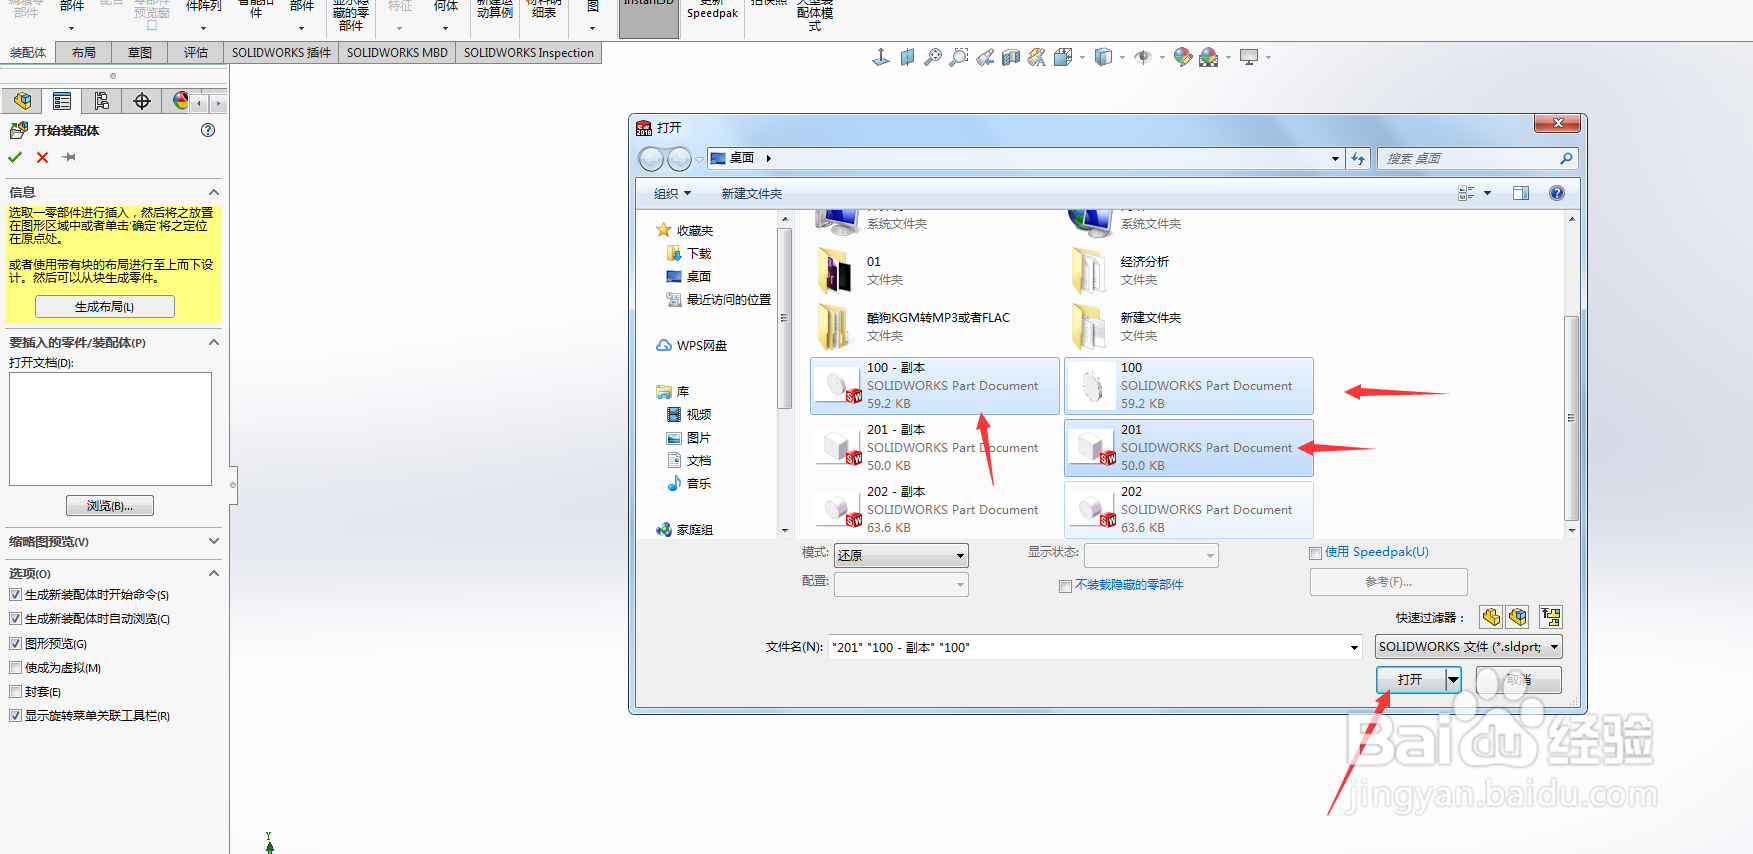
Task: Expand the 文件名 history dropdown
Action: (1354, 648)
